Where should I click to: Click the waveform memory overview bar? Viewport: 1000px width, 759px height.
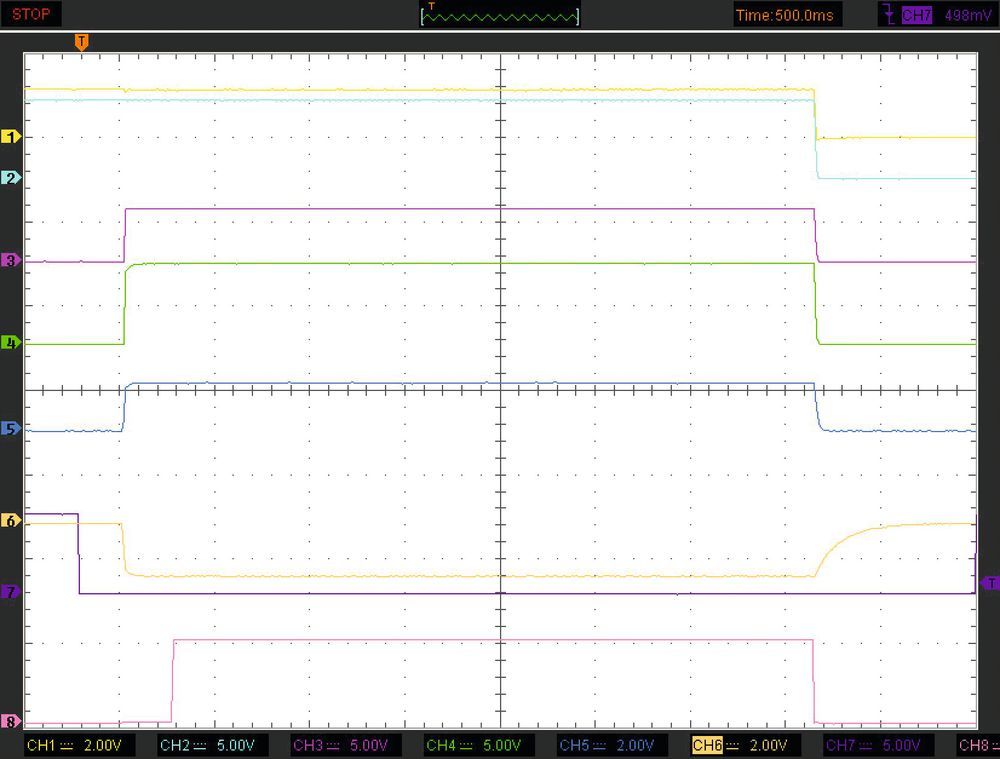(500, 15)
